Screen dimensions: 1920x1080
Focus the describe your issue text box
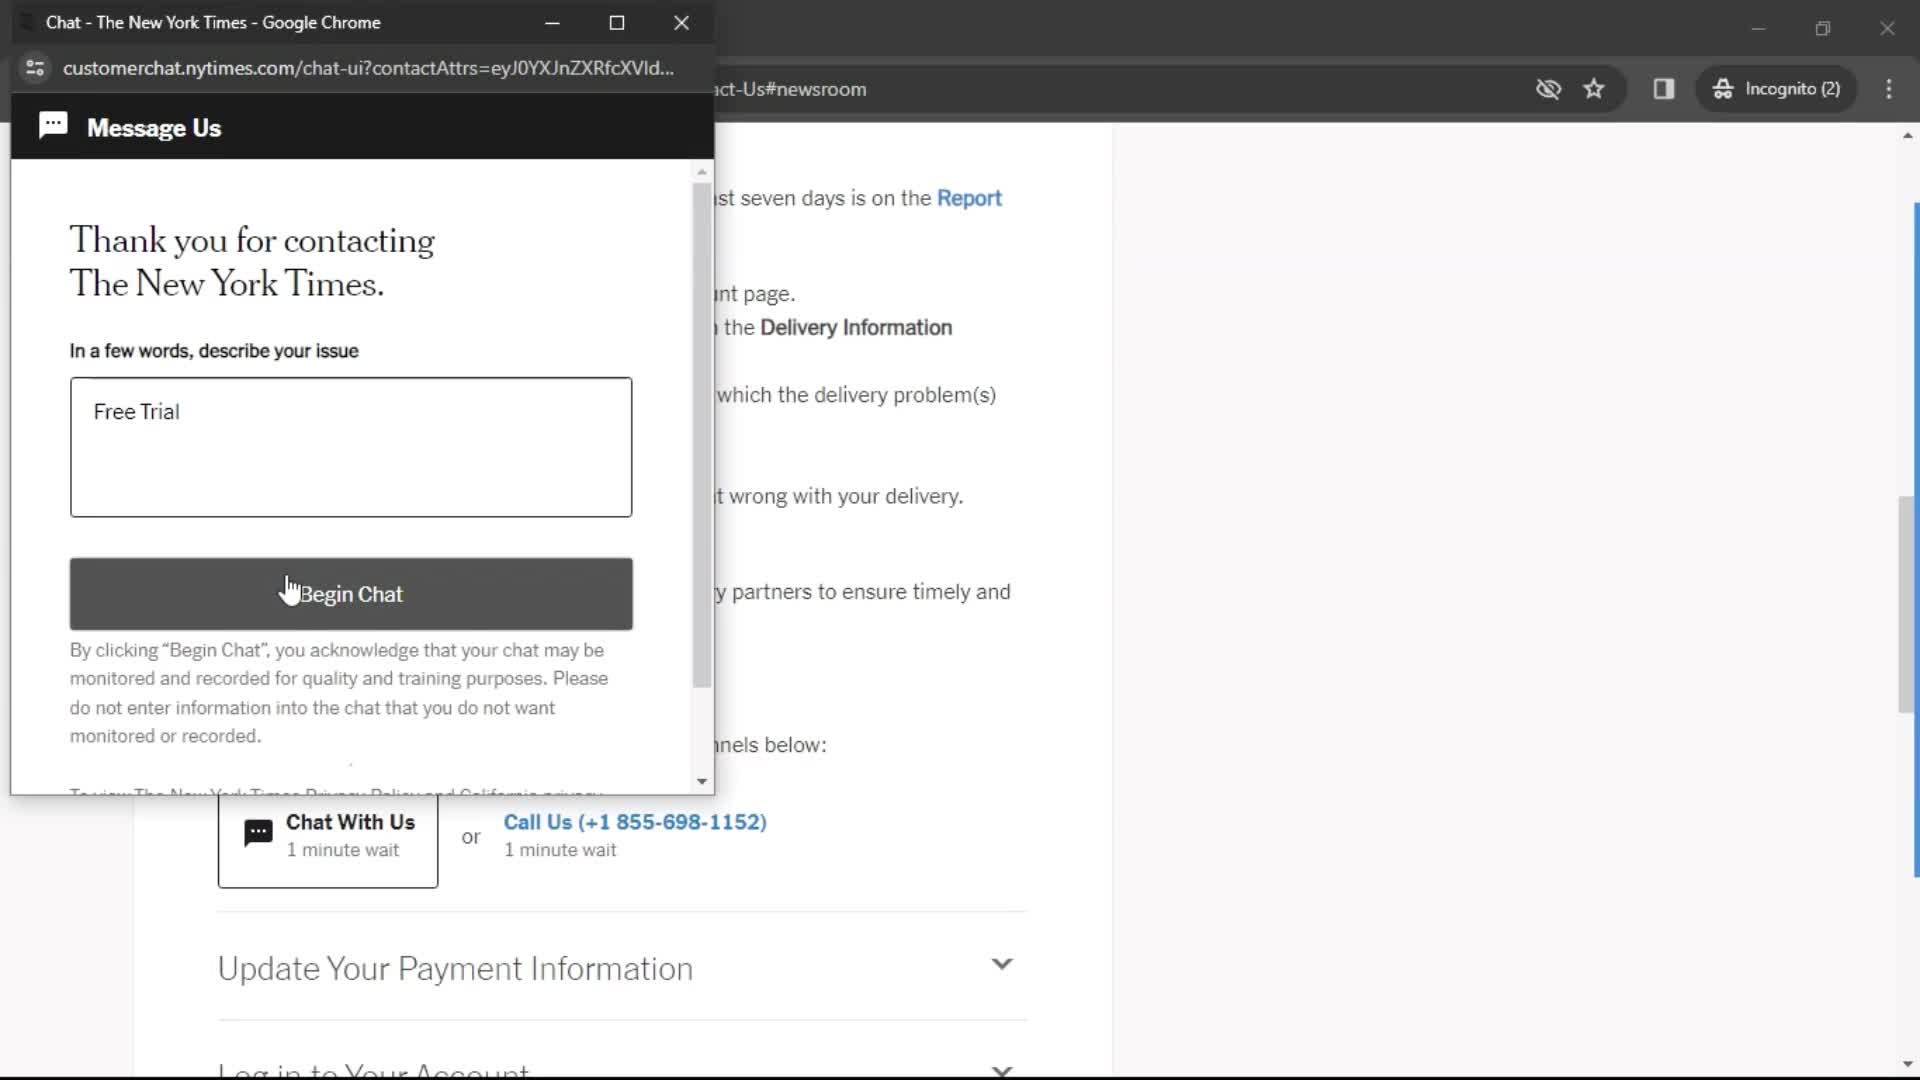tap(351, 447)
